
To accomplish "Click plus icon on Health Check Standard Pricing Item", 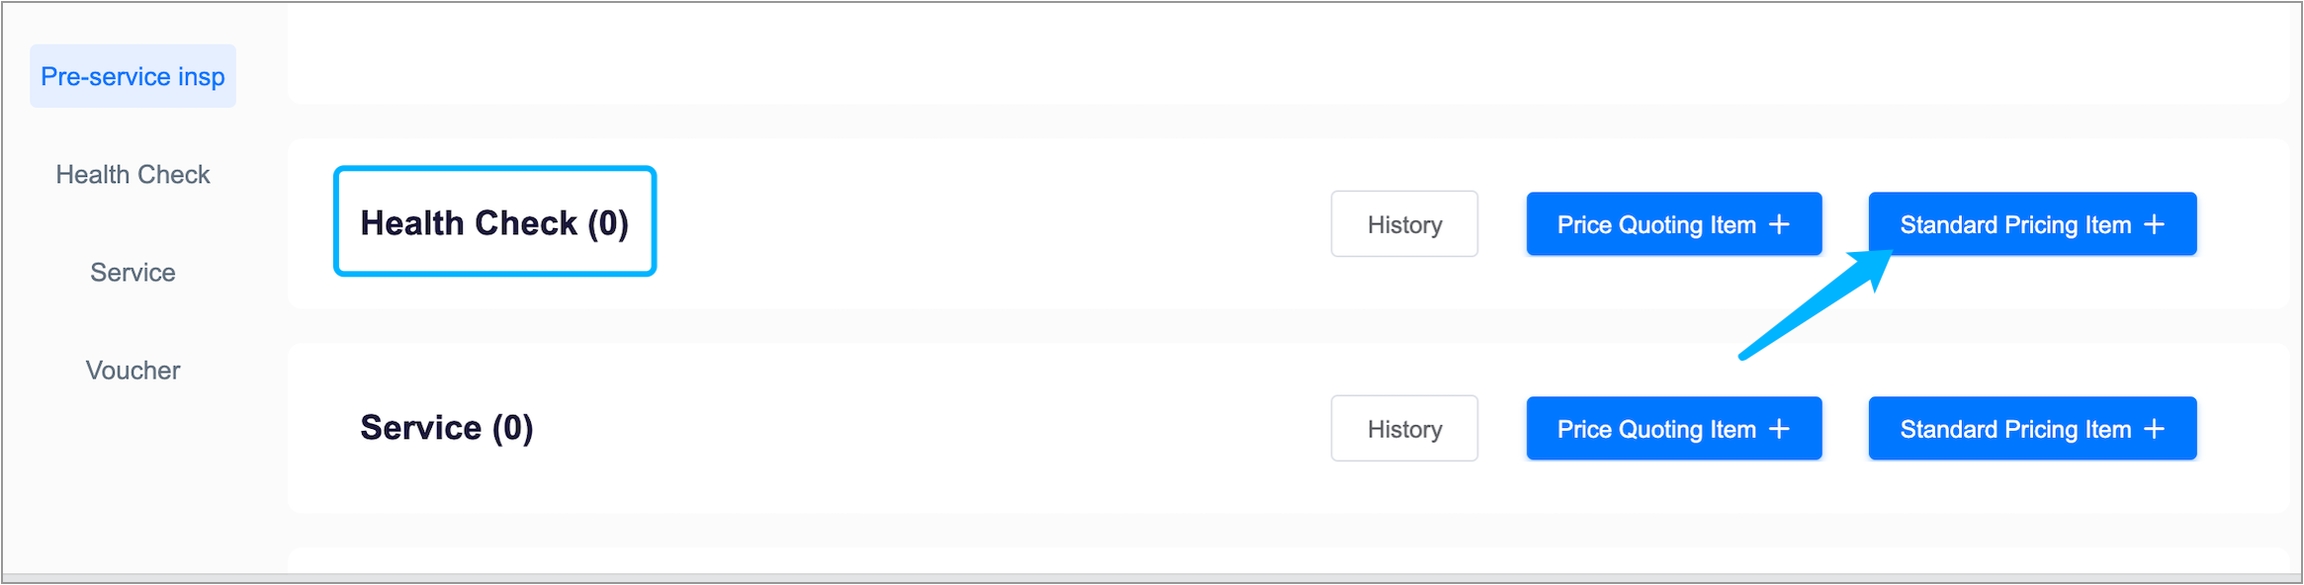I will tap(2154, 225).
